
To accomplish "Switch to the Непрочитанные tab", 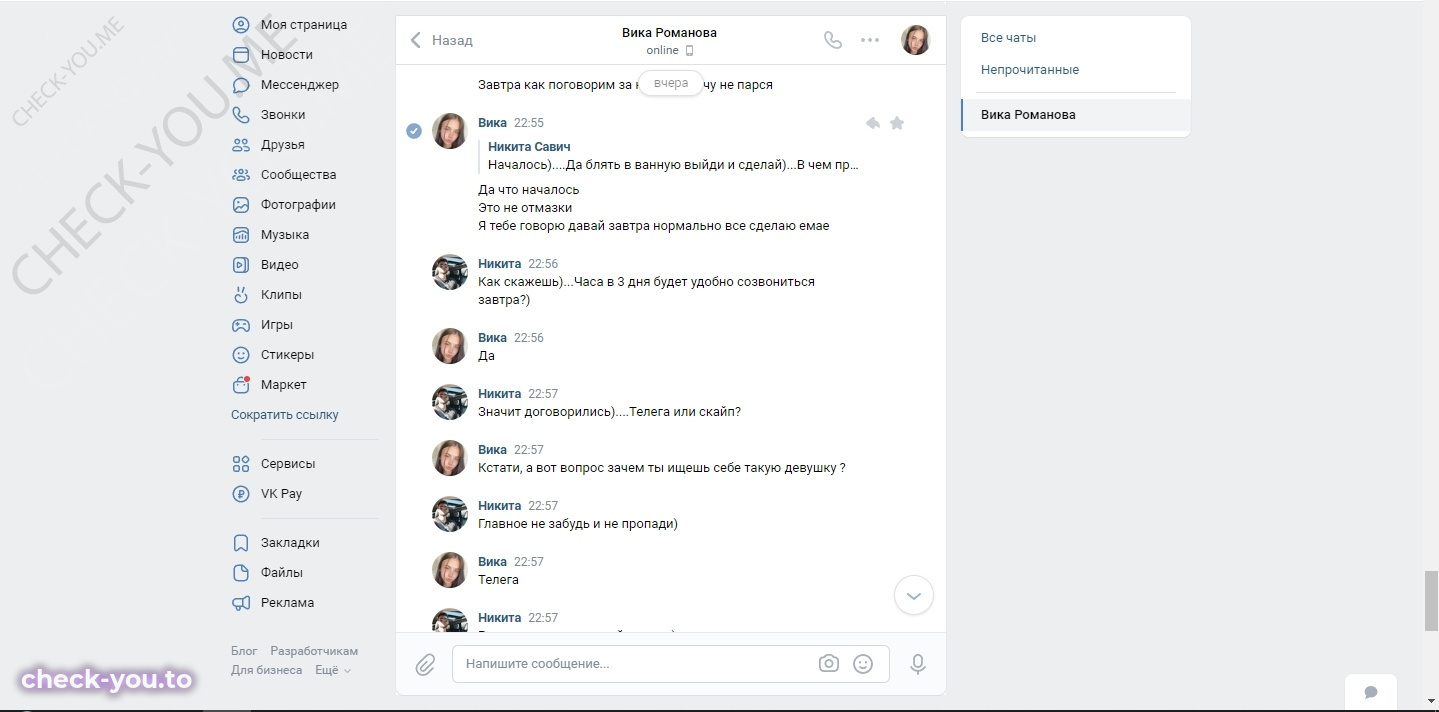I will point(1030,70).
